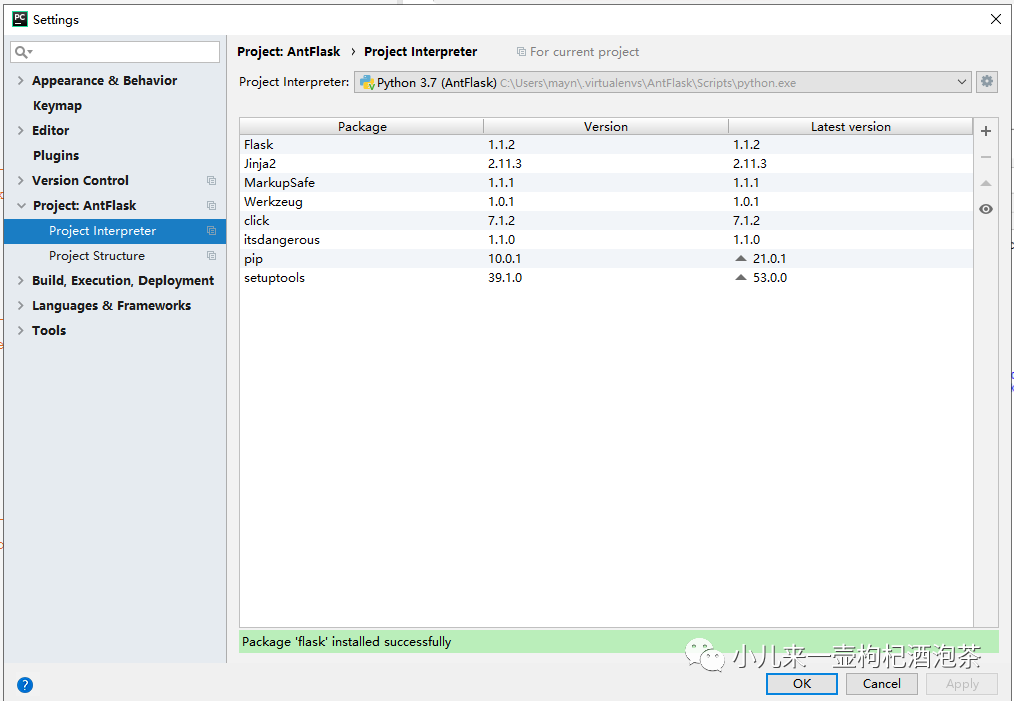Click the PyCharm logo in title bar
The height and width of the screenshot is (701, 1014).
[x=19, y=19]
